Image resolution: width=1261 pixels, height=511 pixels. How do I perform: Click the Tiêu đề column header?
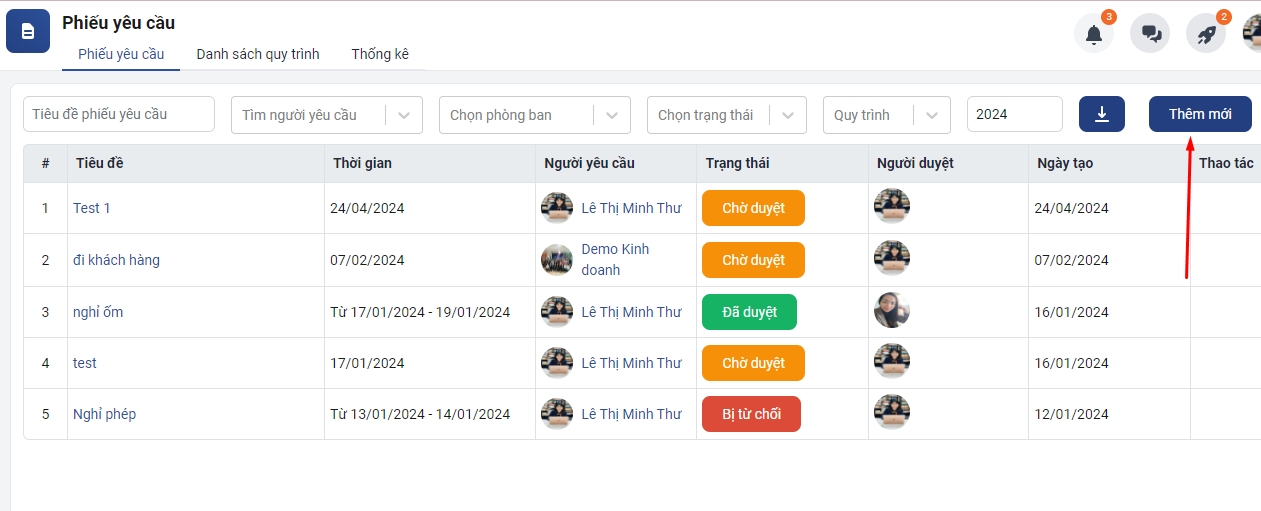(100, 163)
